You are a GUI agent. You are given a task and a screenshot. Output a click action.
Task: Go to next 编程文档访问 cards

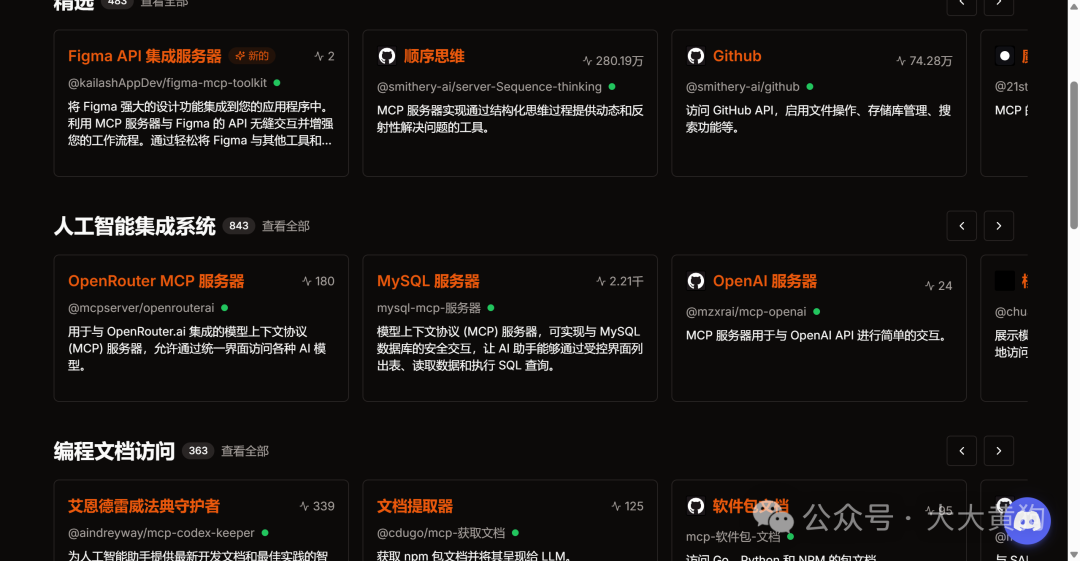[x=999, y=451]
